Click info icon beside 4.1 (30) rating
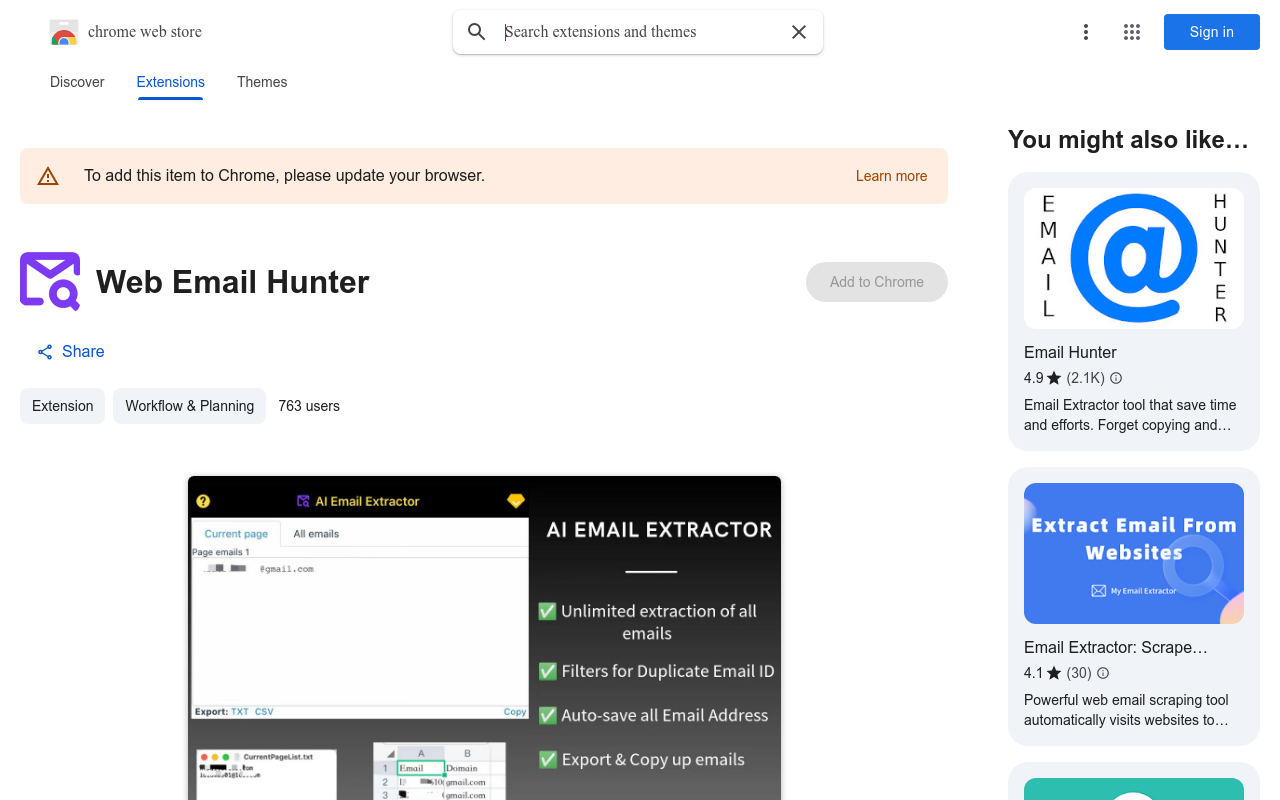1280x800 pixels. (x=1102, y=673)
